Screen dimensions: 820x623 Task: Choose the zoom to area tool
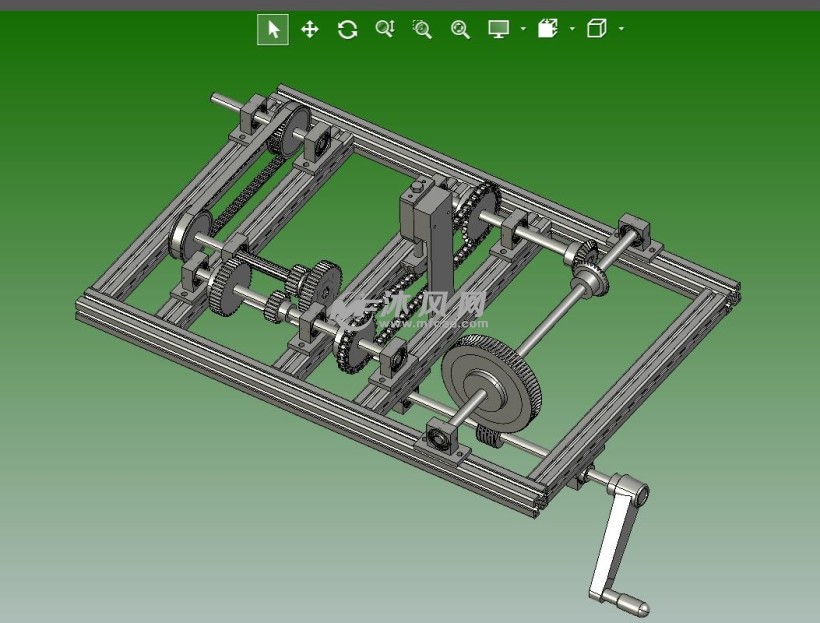point(423,29)
